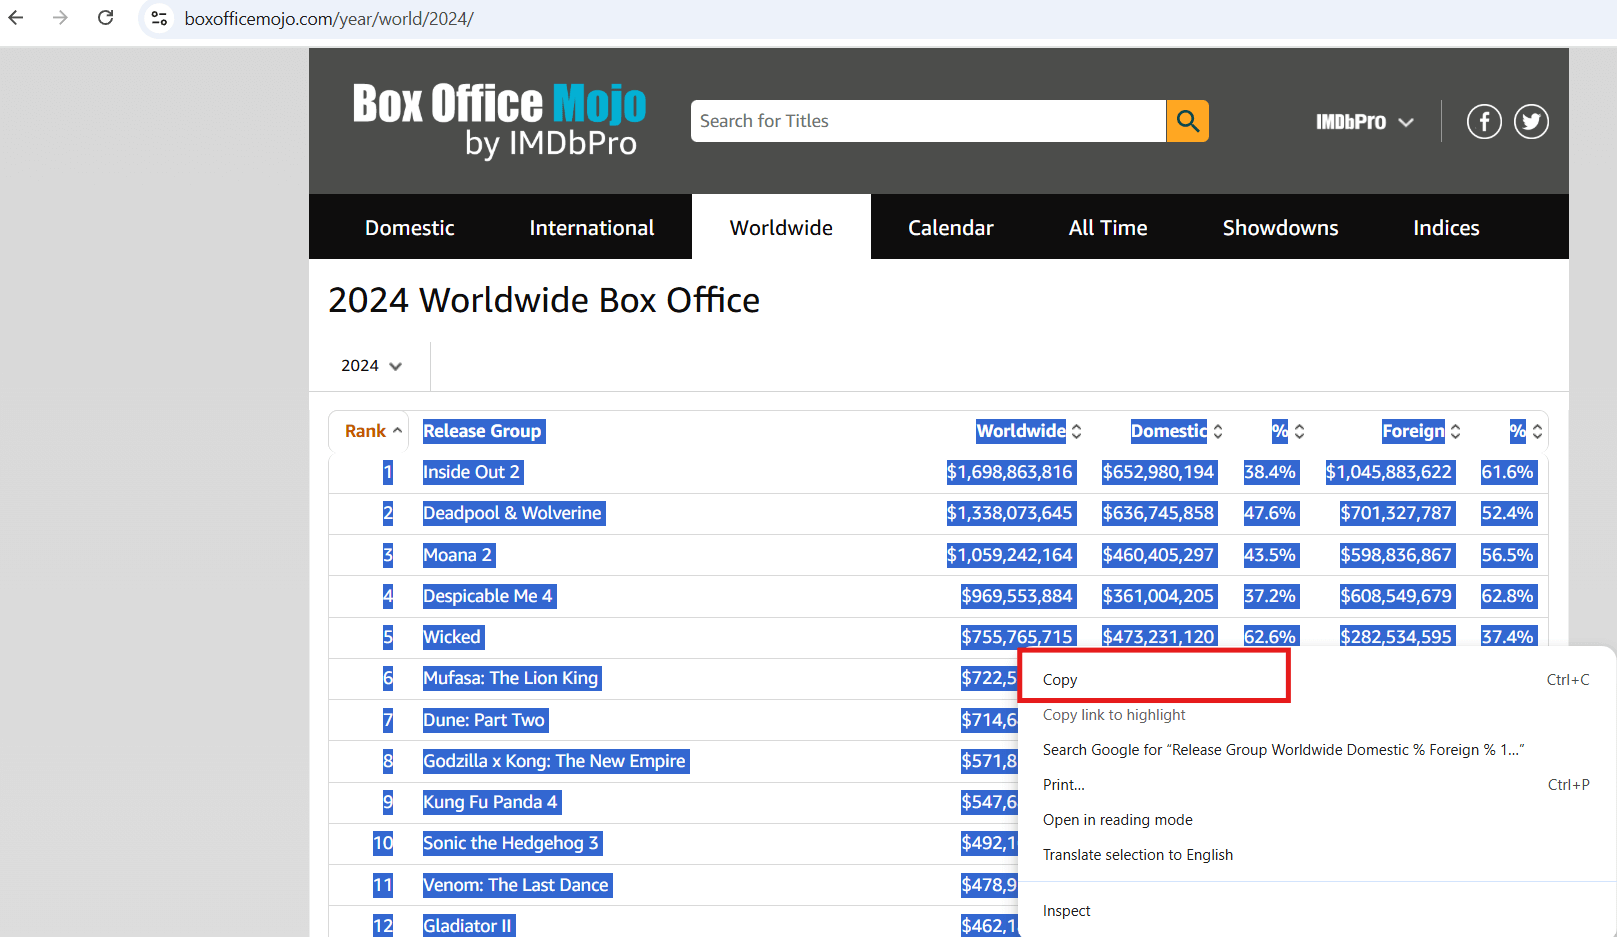Choose Copy from the context menu
The image size is (1617, 937).
(1316, 680)
